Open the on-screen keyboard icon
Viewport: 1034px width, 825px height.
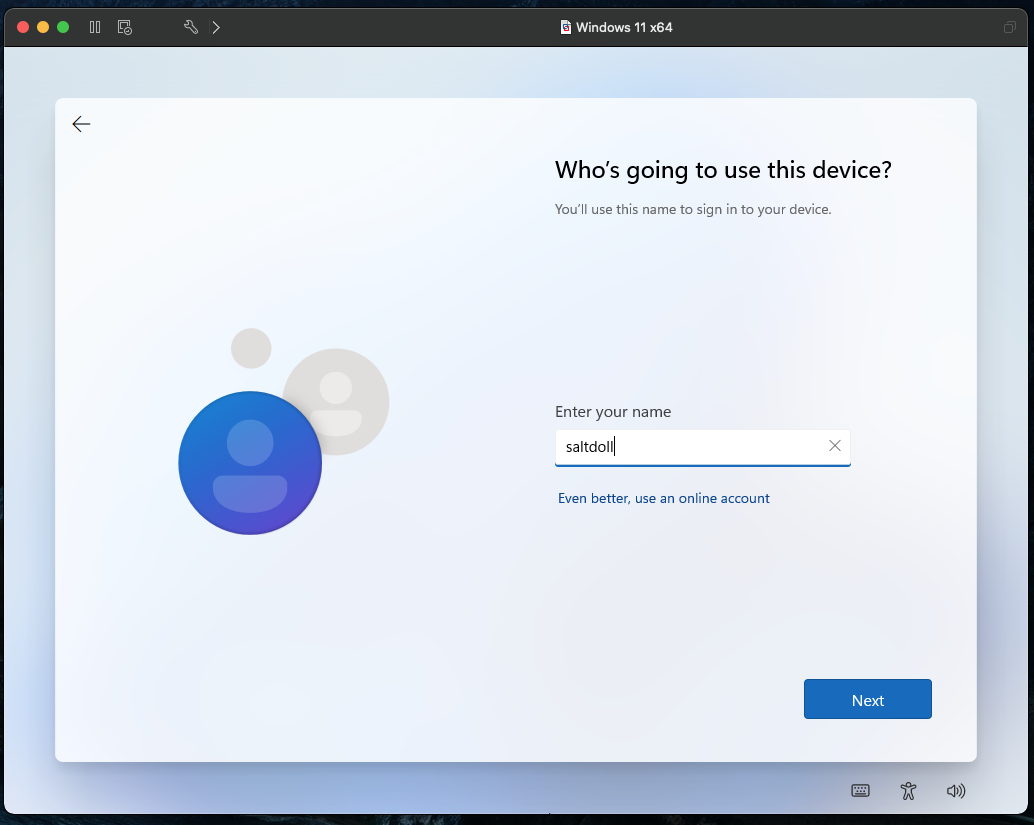[x=860, y=791]
